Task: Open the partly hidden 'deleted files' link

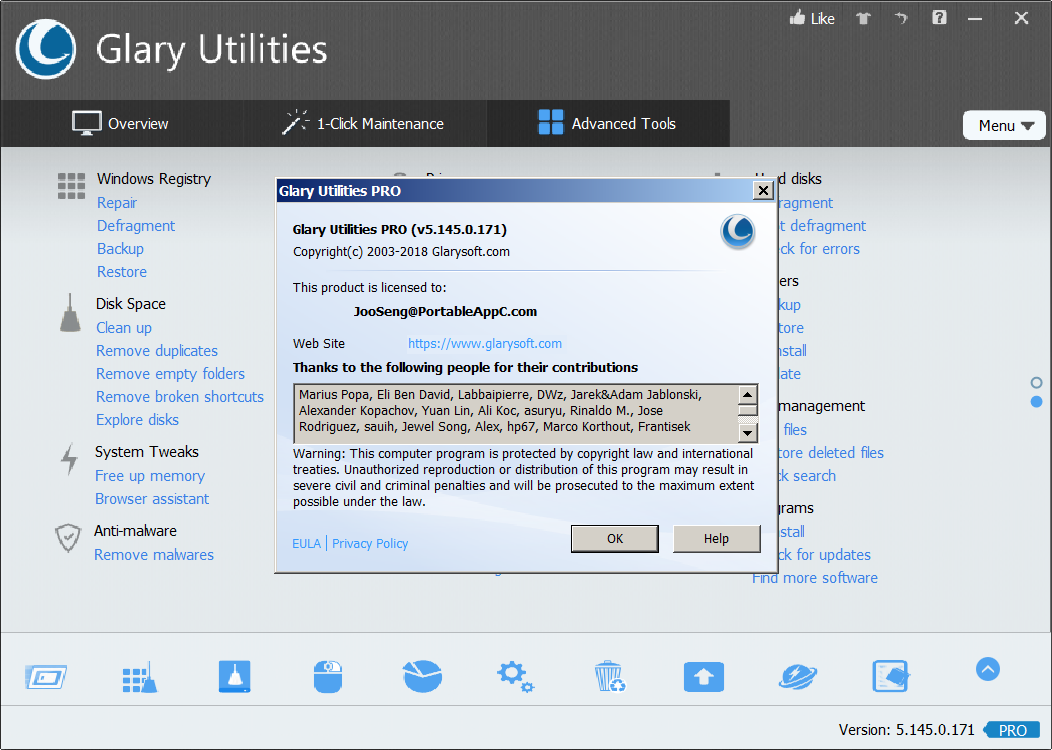Action: [x=831, y=453]
